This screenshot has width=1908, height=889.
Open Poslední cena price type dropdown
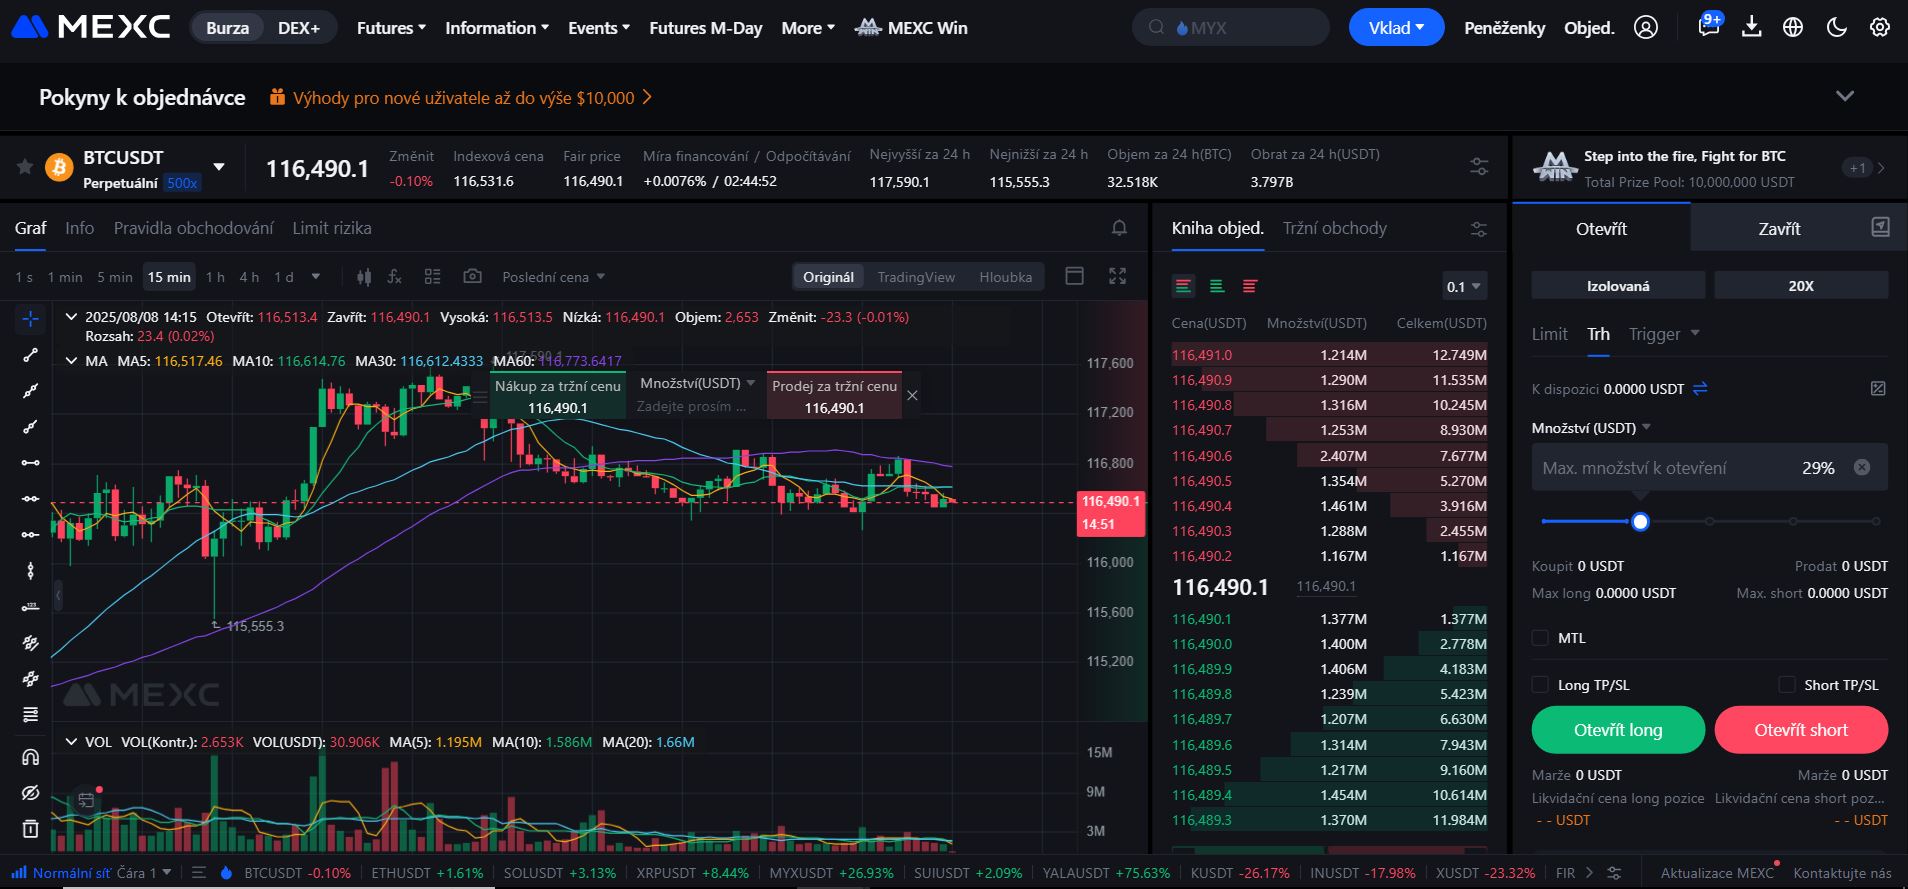(x=553, y=277)
